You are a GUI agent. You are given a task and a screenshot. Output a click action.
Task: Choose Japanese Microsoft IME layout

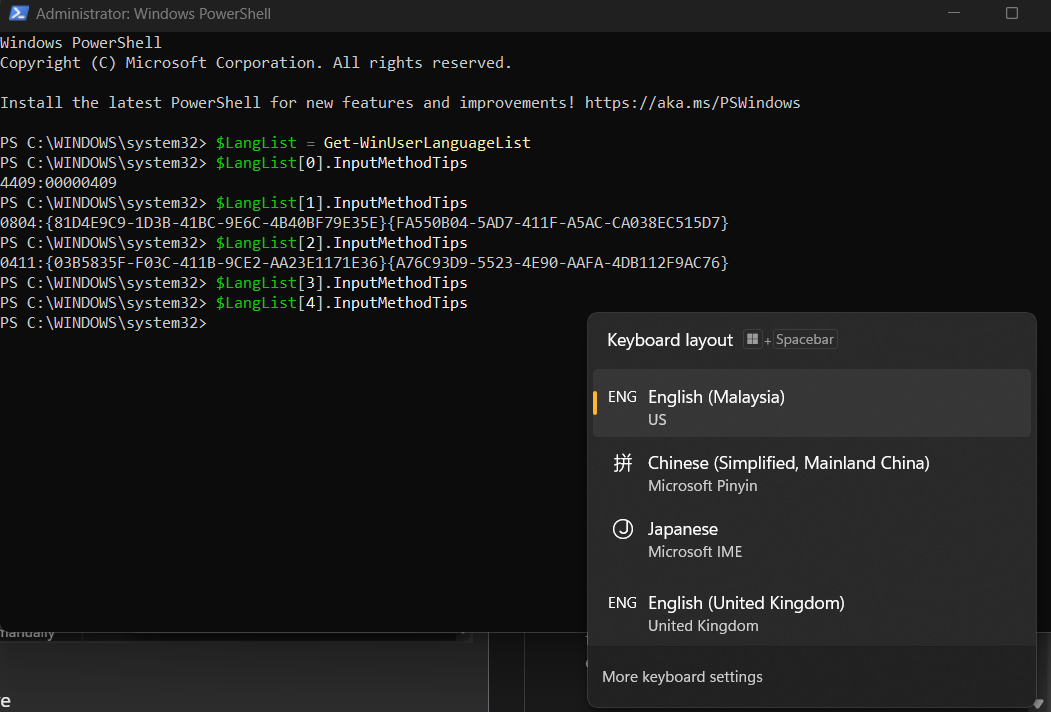tap(812, 540)
